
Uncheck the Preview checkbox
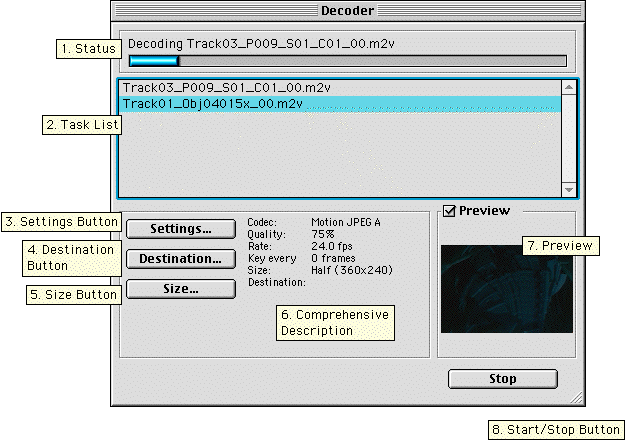click(449, 211)
